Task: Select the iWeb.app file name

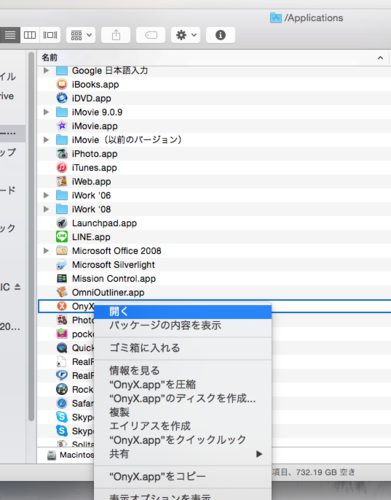Action: (91, 182)
